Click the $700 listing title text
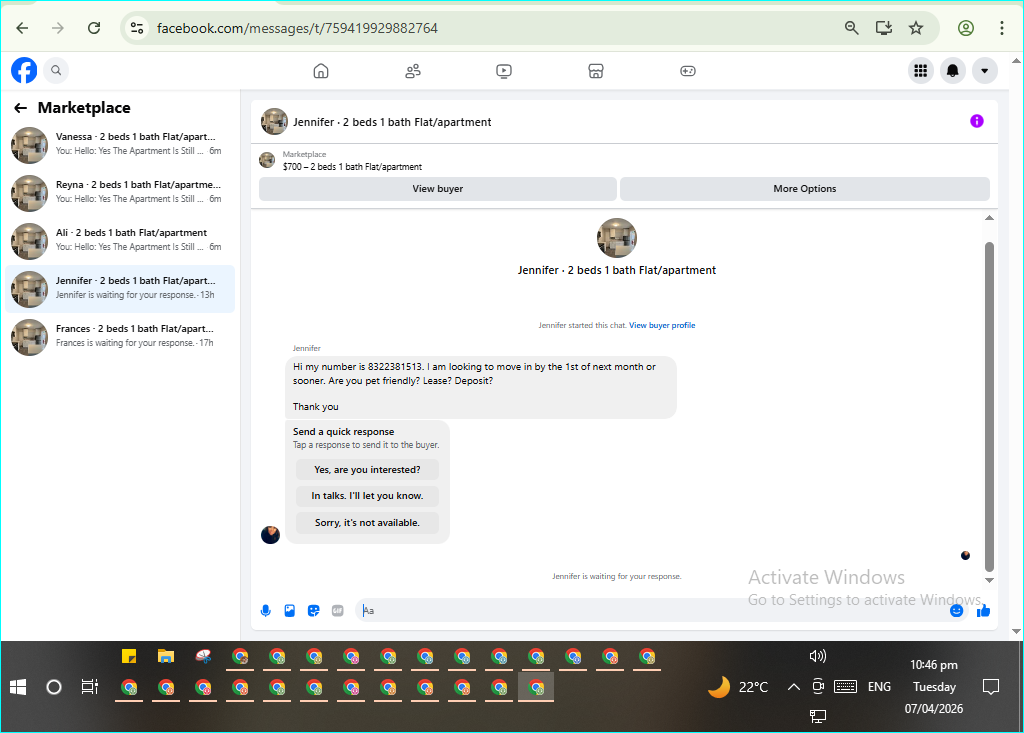1024x733 pixels. click(352, 167)
